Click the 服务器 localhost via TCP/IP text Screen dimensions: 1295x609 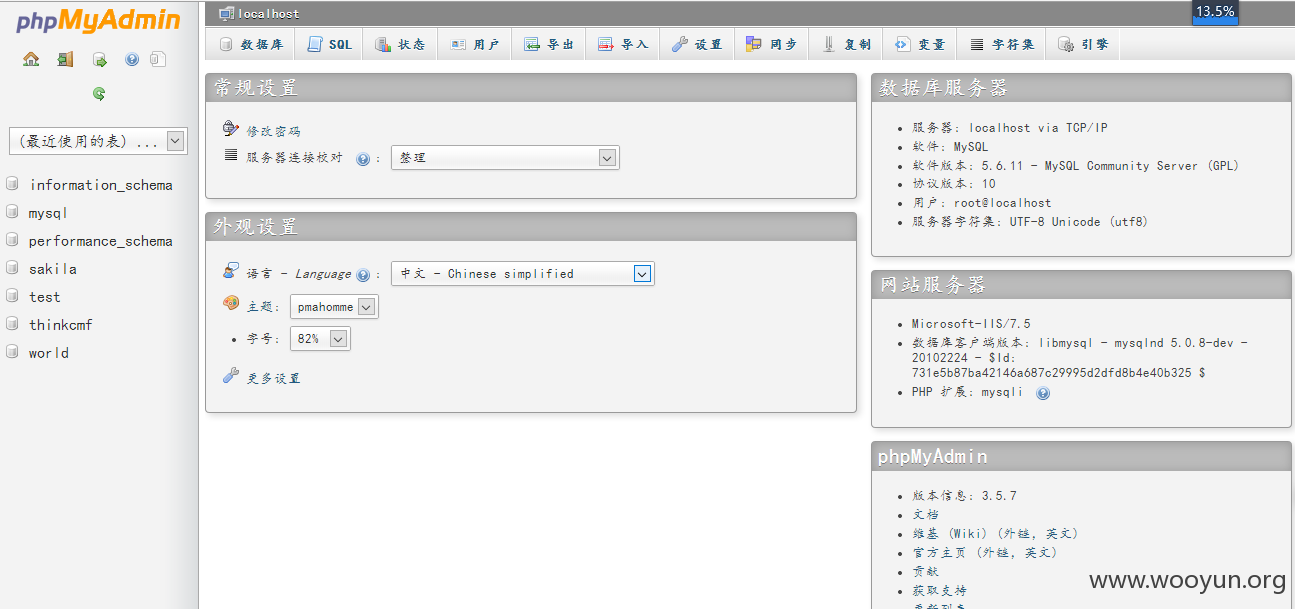(x=1010, y=128)
